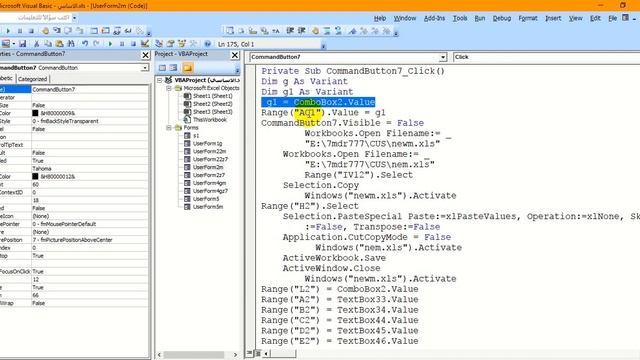Open the Insert UserForm button dropdown arrow
The height and width of the screenshot is (360, 640).
tap(14, 44)
